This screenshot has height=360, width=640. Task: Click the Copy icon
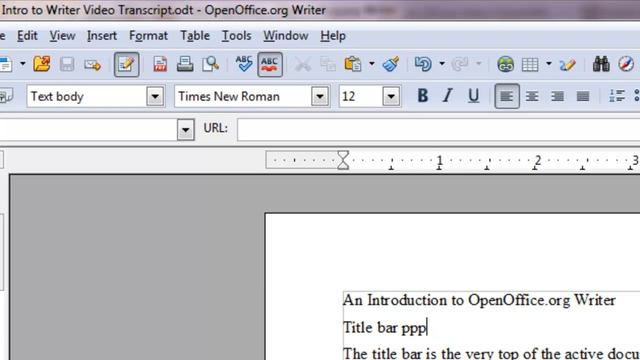pos(328,64)
